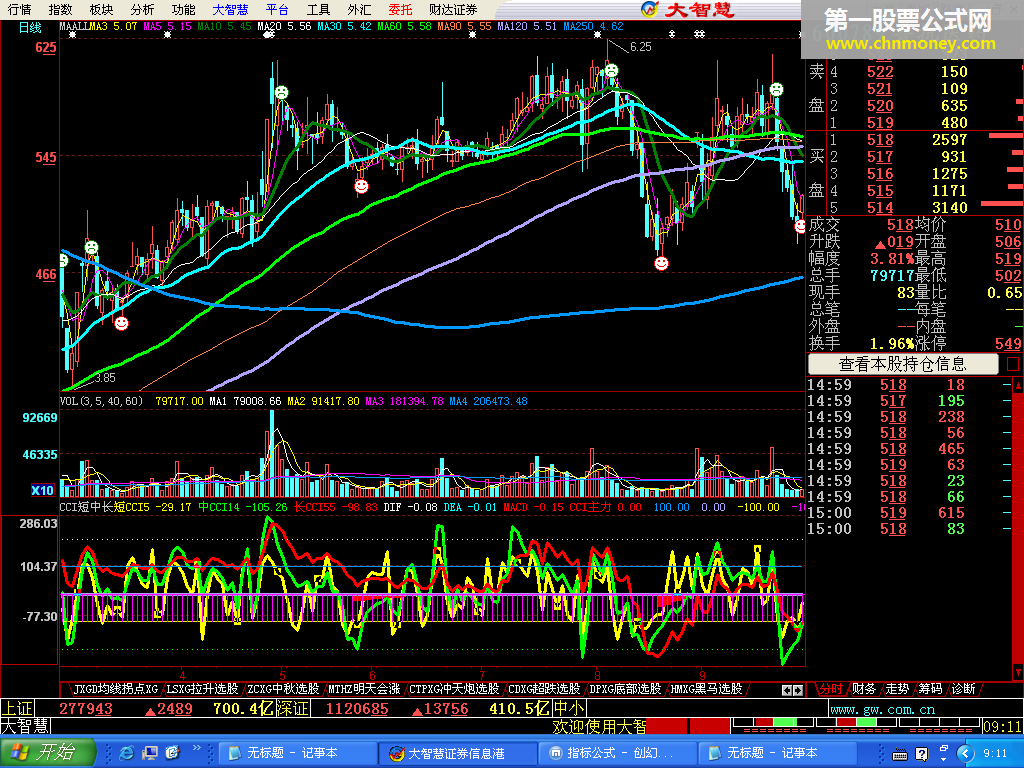
Task: Select the ZCXG中秋选股 indicator tab
Action: pos(283,689)
